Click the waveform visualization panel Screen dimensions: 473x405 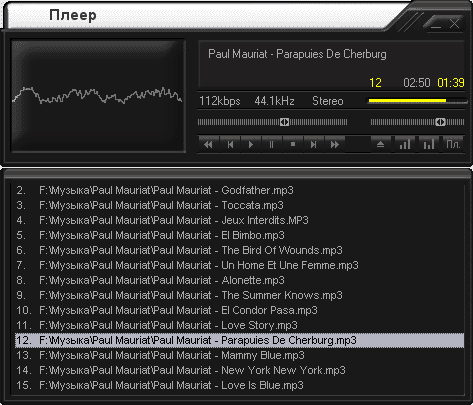pyautogui.click(x=98, y=96)
